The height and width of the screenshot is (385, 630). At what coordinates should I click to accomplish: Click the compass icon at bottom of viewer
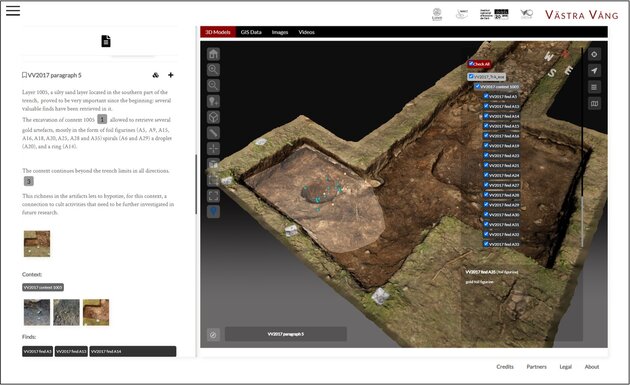pos(213,334)
